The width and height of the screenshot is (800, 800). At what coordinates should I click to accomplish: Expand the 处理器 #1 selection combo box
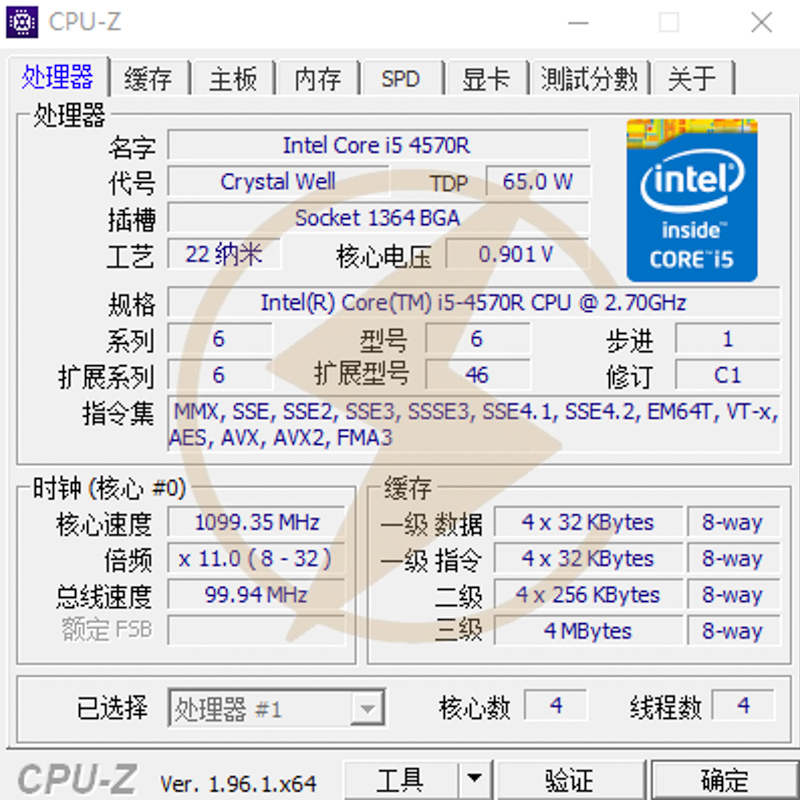coord(277,707)
